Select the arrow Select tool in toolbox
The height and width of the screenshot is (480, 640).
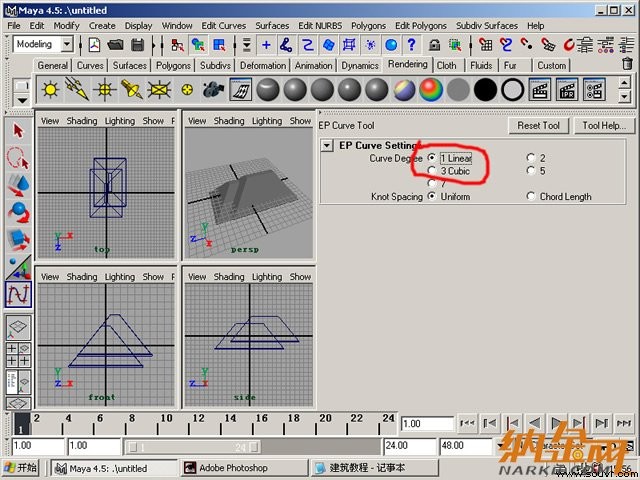pyautogui.click(x=18, y=131)
